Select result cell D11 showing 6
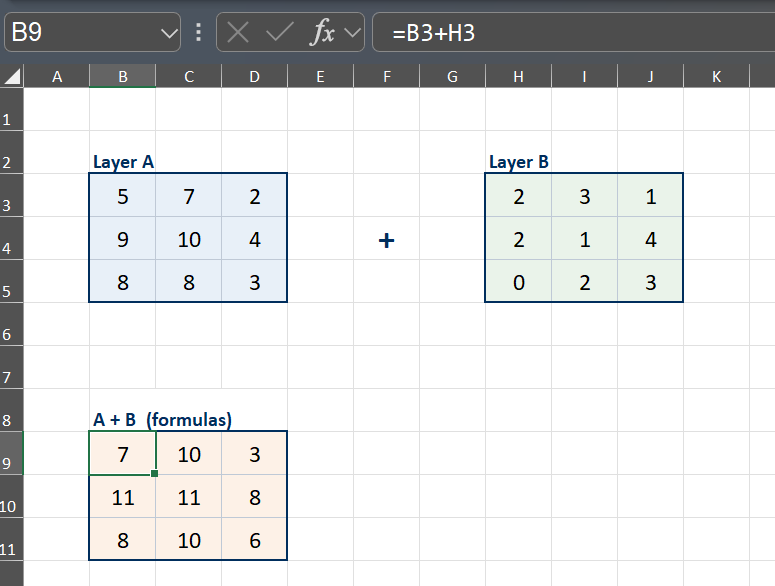The width and height of the screenshot is (775, 586). coord(255,539)
